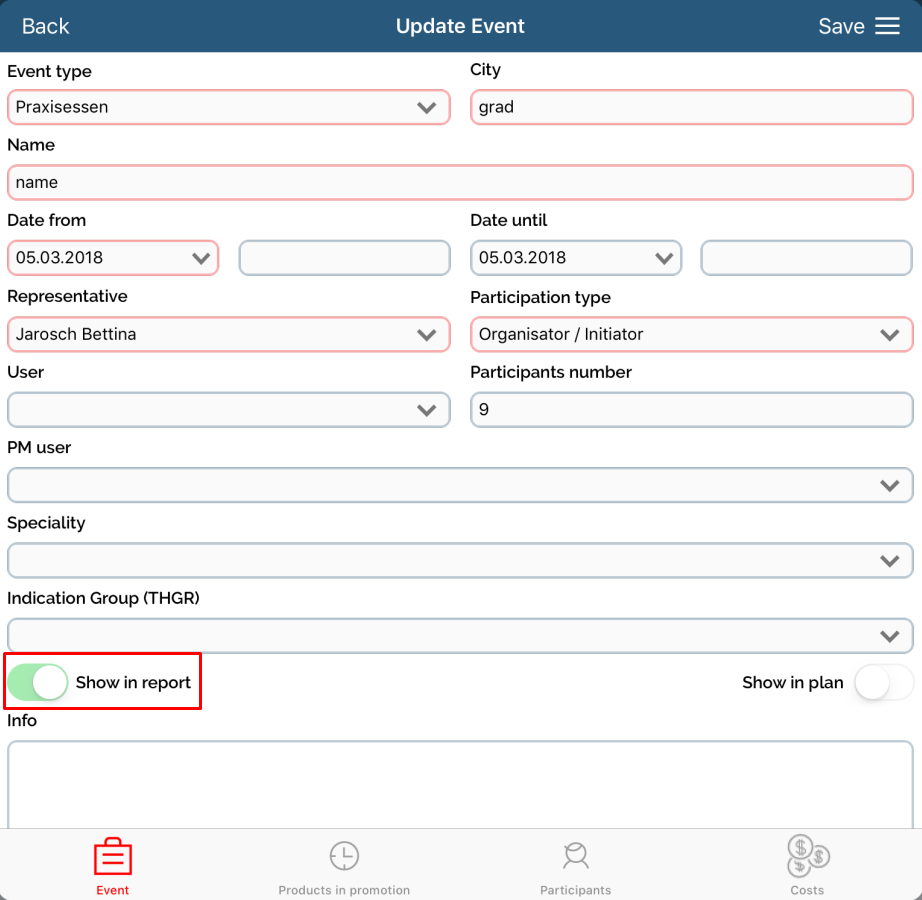The width and height of the screenshot is (922, 900).
Task: Toggle the Show in report switch
Action: pyautogui.click(x=37, y=683)
